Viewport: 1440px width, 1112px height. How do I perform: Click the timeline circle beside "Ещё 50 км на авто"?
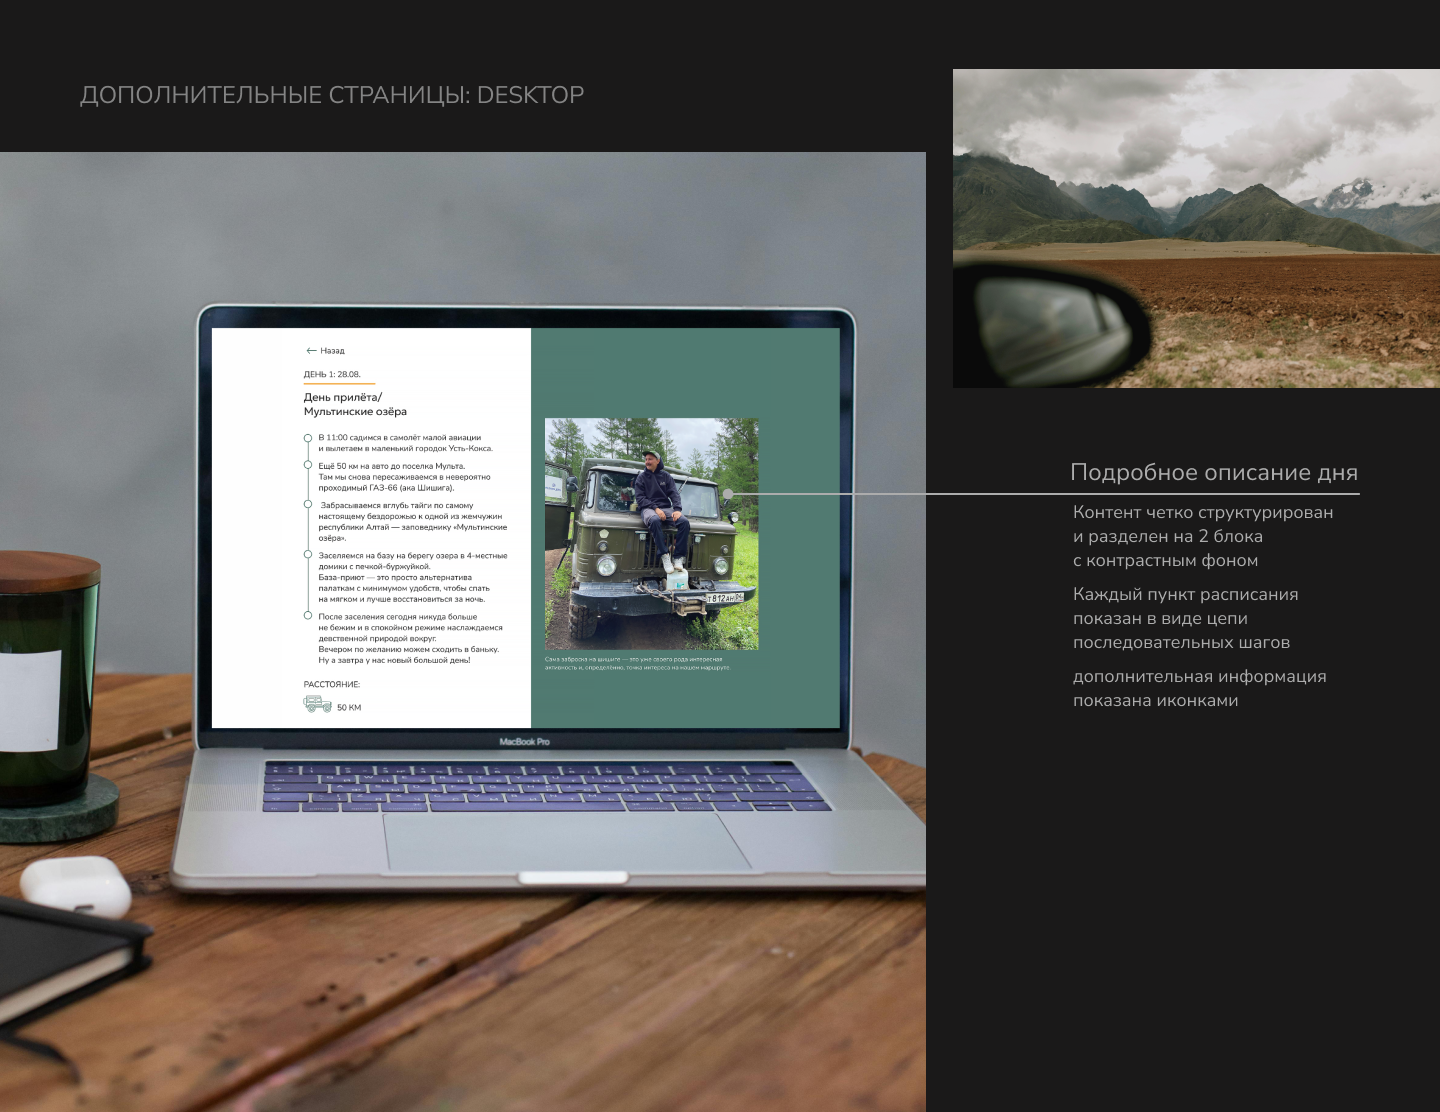click(308, 465)
